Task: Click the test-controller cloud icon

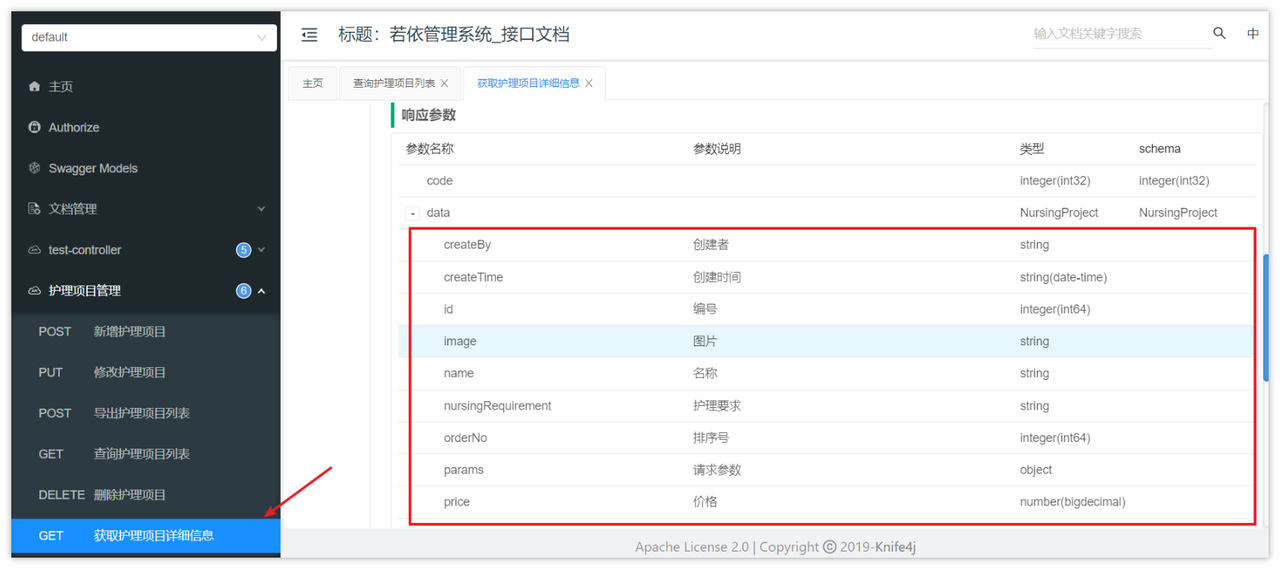Action: click(35, 250)
